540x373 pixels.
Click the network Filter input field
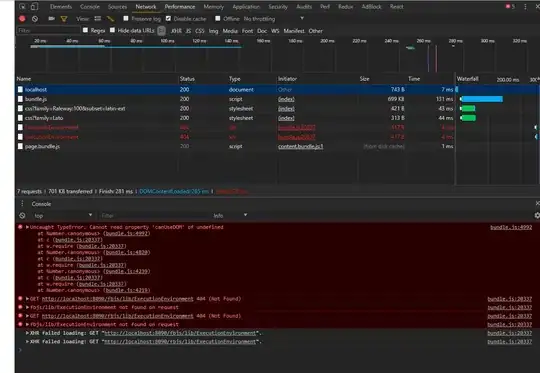(48, 31)
